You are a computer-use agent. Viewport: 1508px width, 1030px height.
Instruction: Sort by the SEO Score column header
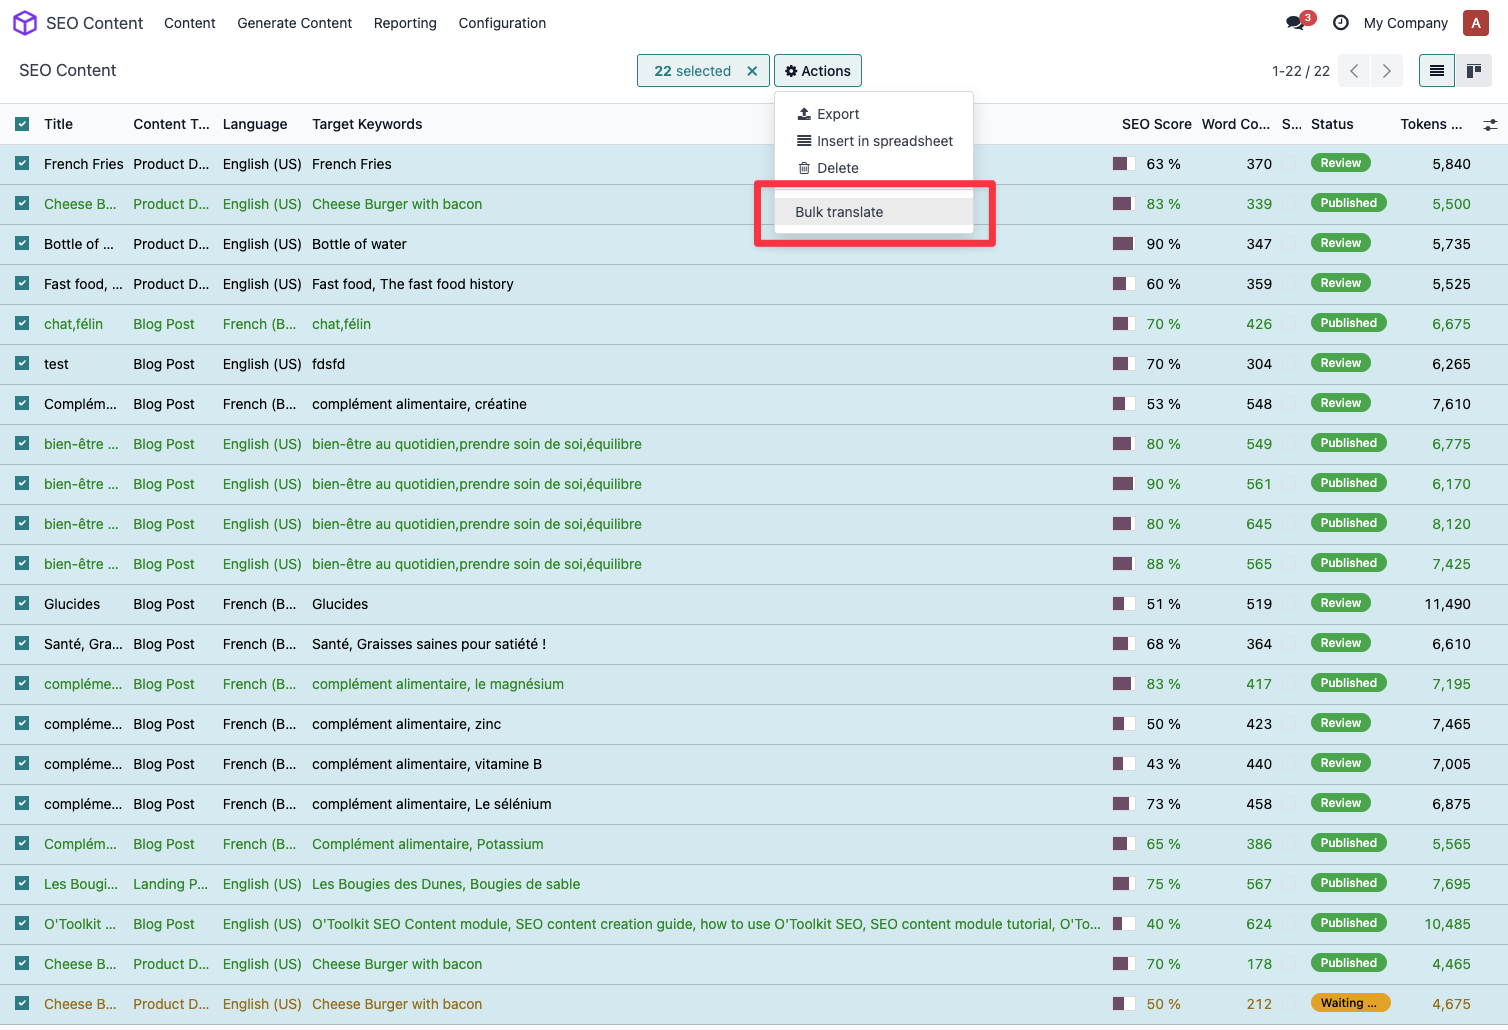pos(1156,124)
